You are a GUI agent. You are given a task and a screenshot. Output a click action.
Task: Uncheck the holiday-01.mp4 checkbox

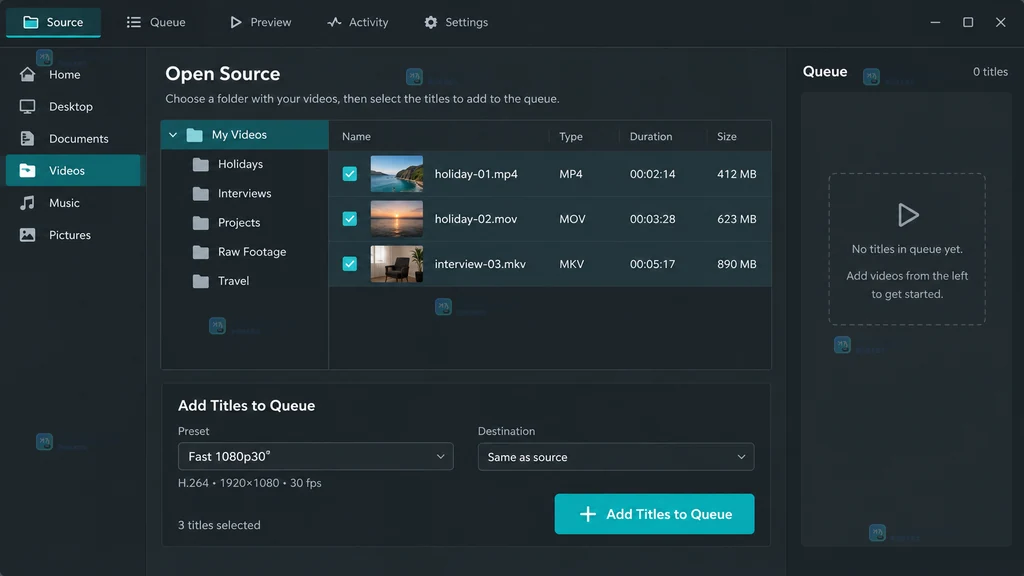[x=350, y=174]
